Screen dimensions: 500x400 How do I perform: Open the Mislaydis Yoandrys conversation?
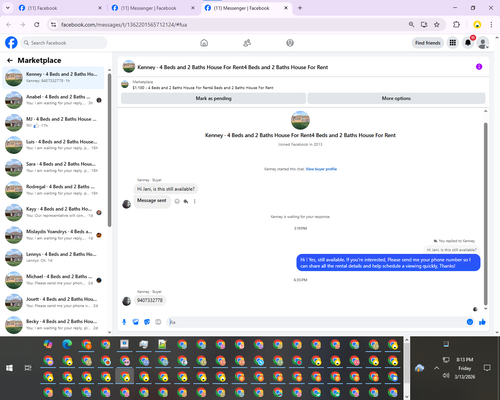tap(53, 235)
